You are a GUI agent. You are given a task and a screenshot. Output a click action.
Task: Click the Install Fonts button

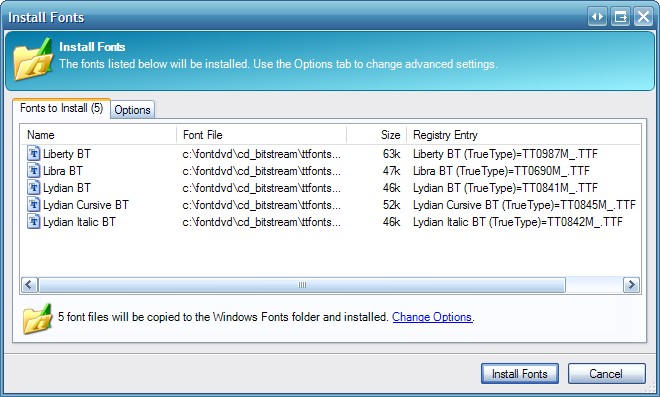520,373
